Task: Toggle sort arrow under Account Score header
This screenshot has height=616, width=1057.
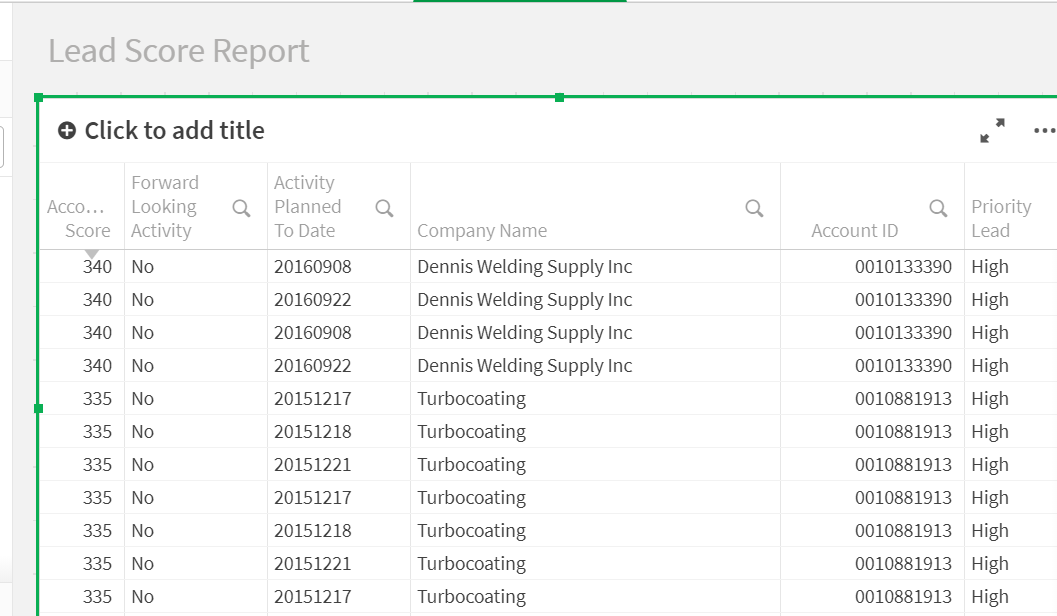Action: 92,254
